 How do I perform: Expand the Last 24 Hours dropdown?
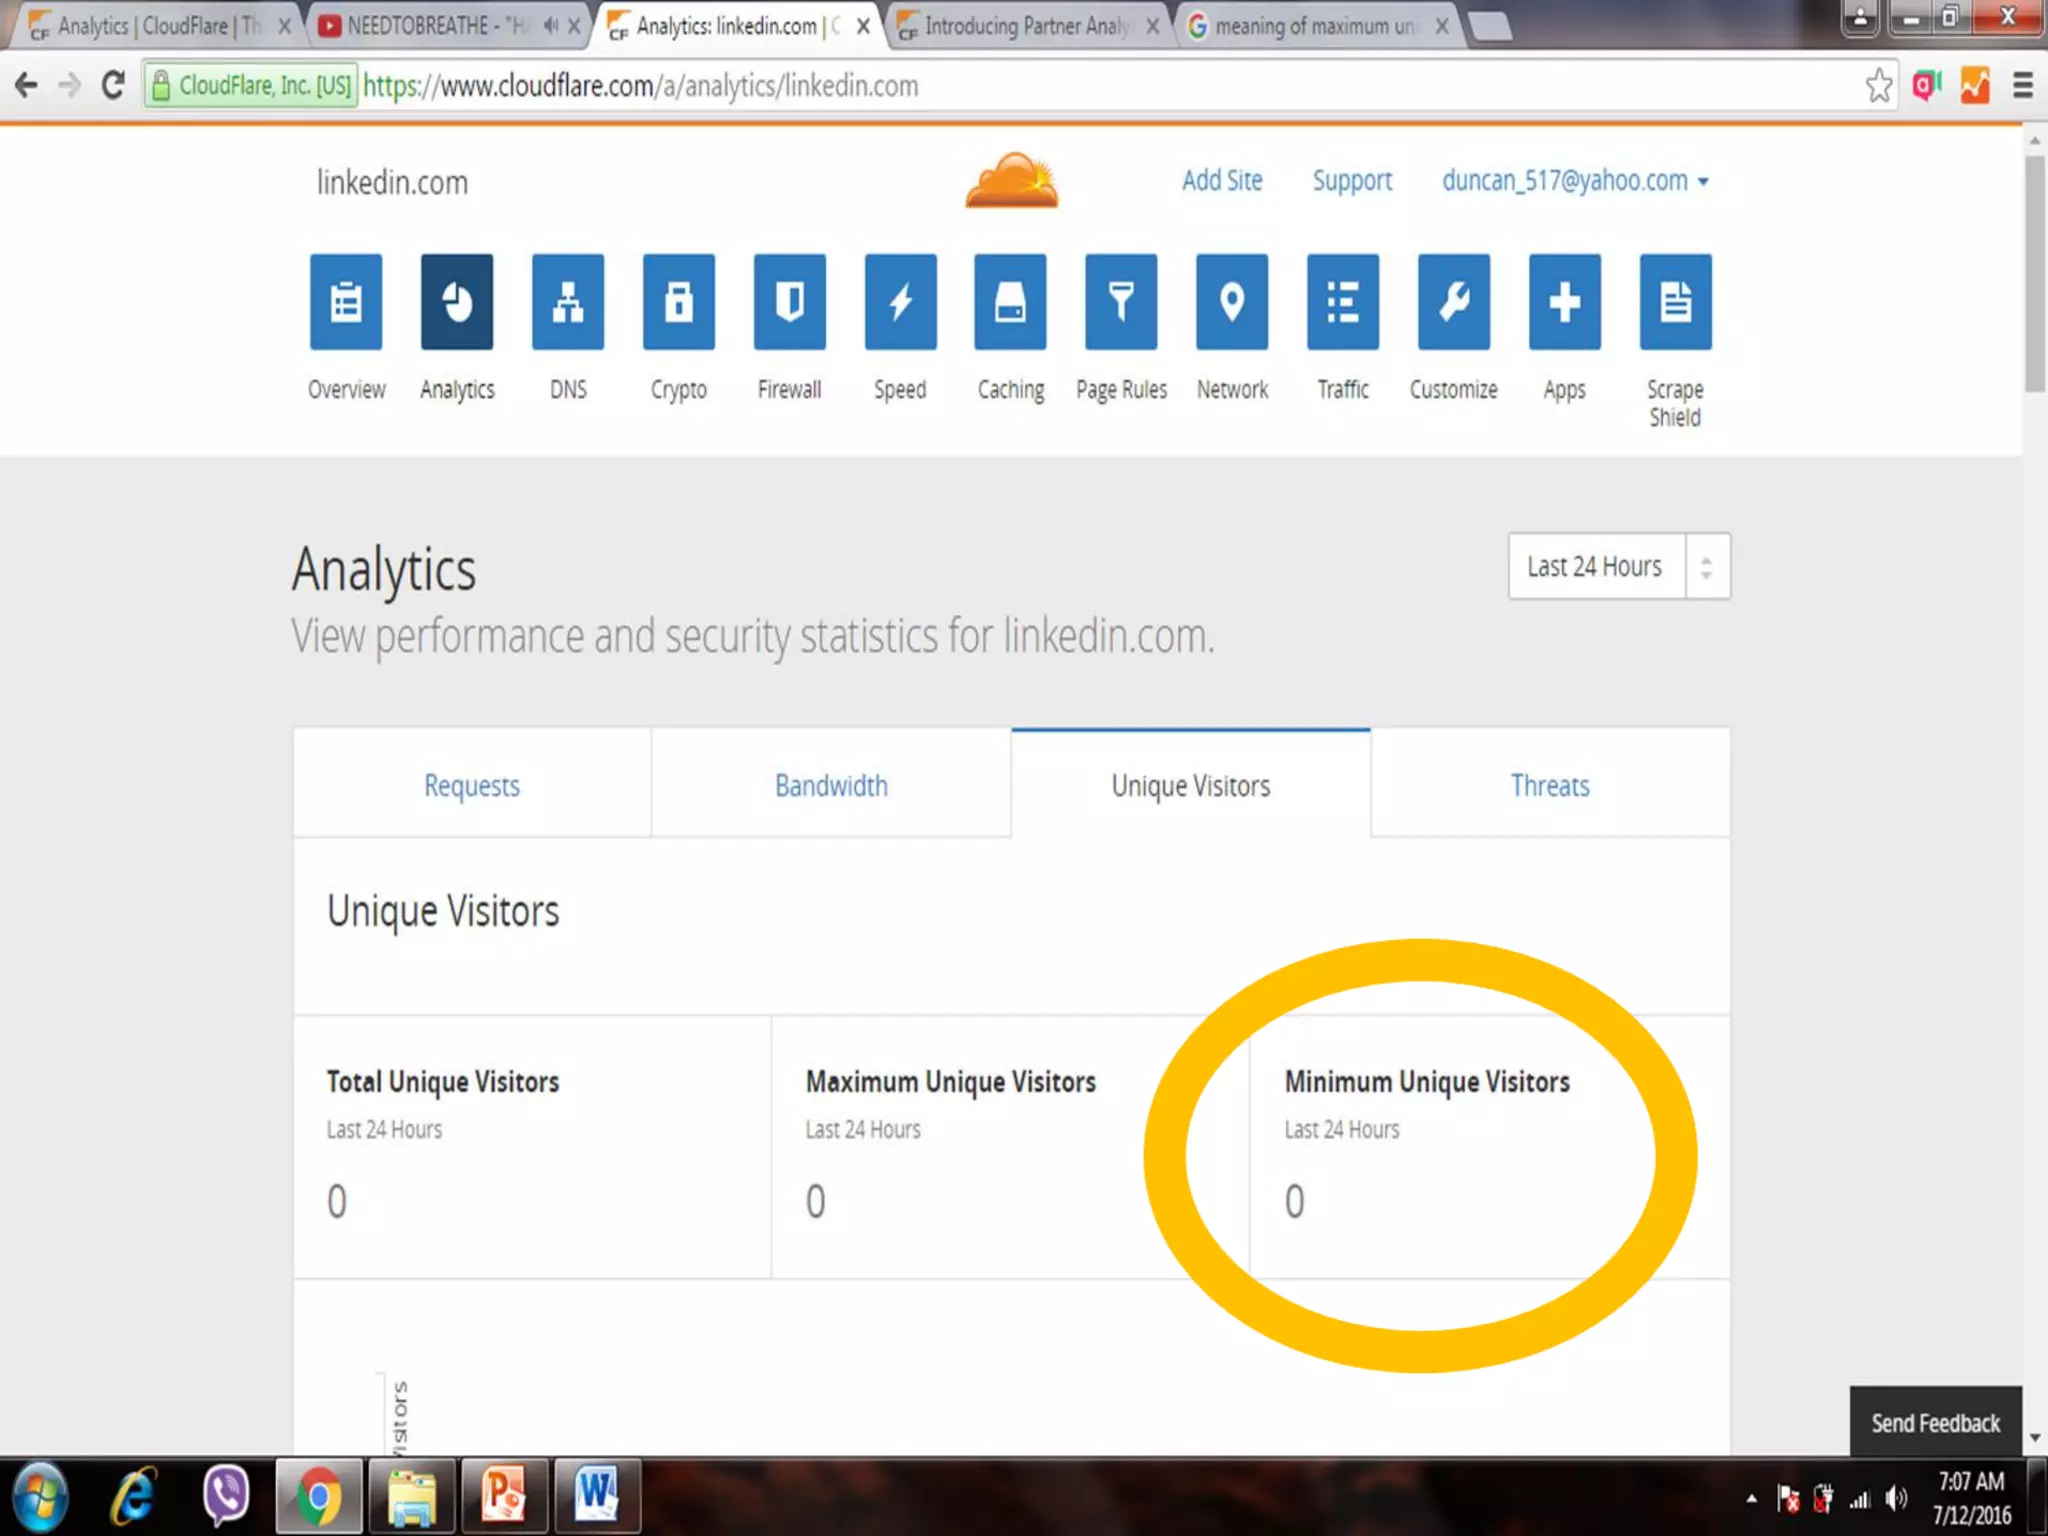click(1618, 566)
